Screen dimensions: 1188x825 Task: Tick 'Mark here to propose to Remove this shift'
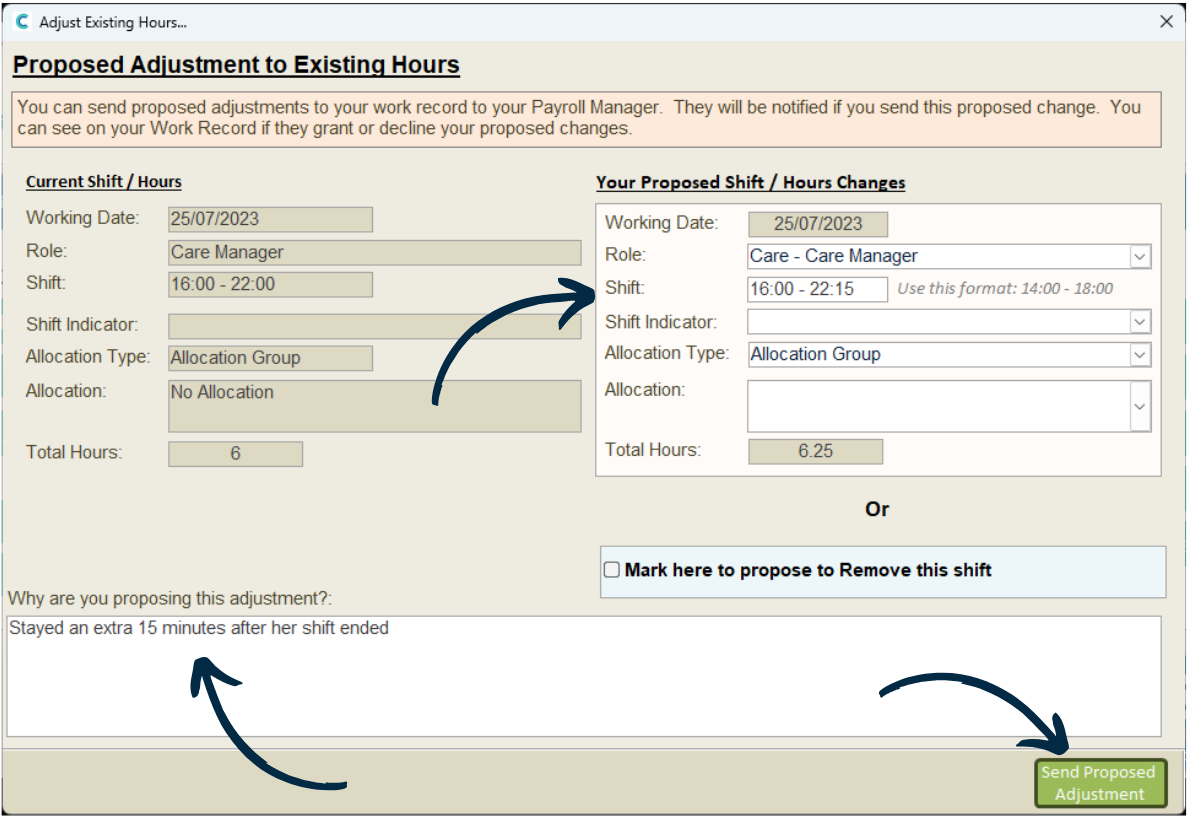pyautogui.click(x=611, y=570)
